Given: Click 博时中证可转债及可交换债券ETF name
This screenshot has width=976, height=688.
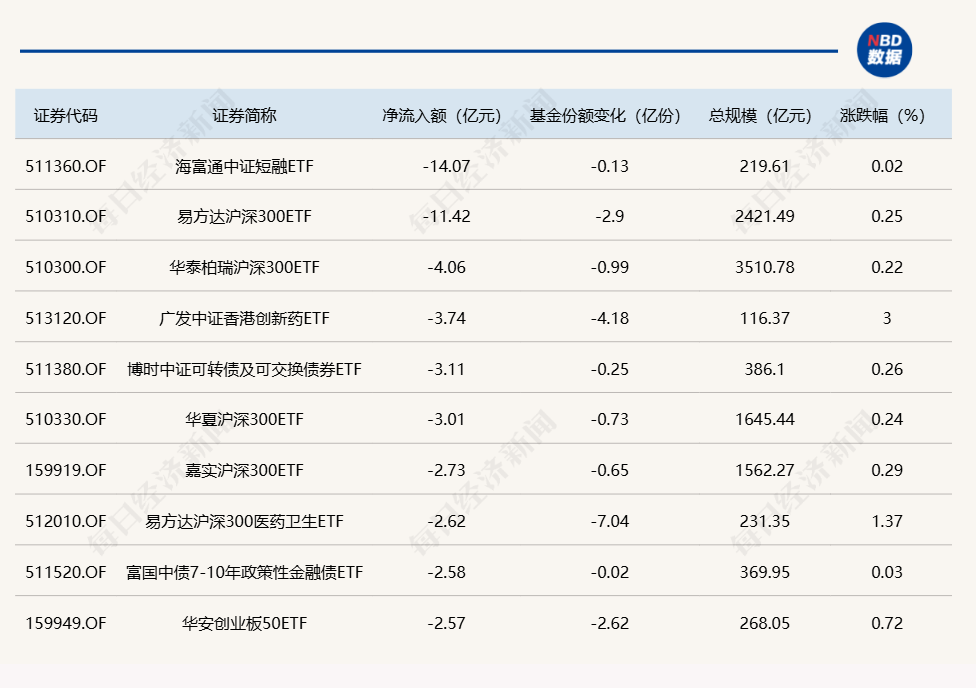Looking at the screenshot, I should [x=244, y=370].
